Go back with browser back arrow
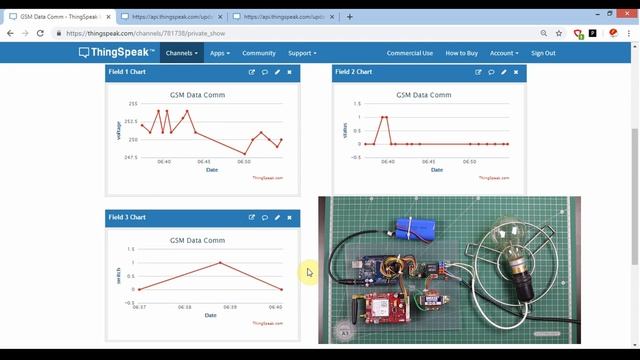This screenshot has height=360, width=640. (10, 33)
